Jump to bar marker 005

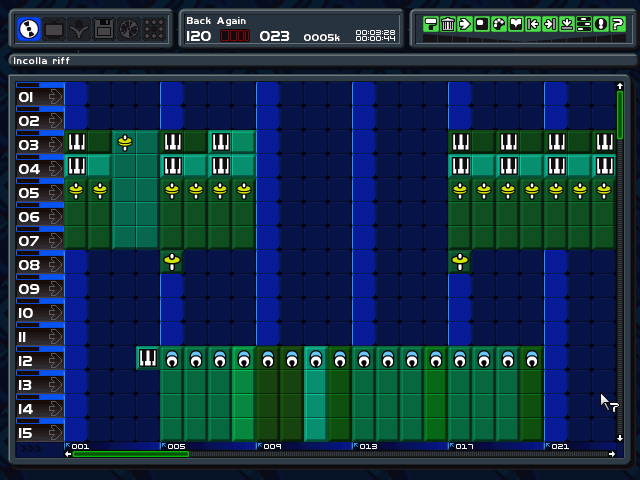pos(173,446)
